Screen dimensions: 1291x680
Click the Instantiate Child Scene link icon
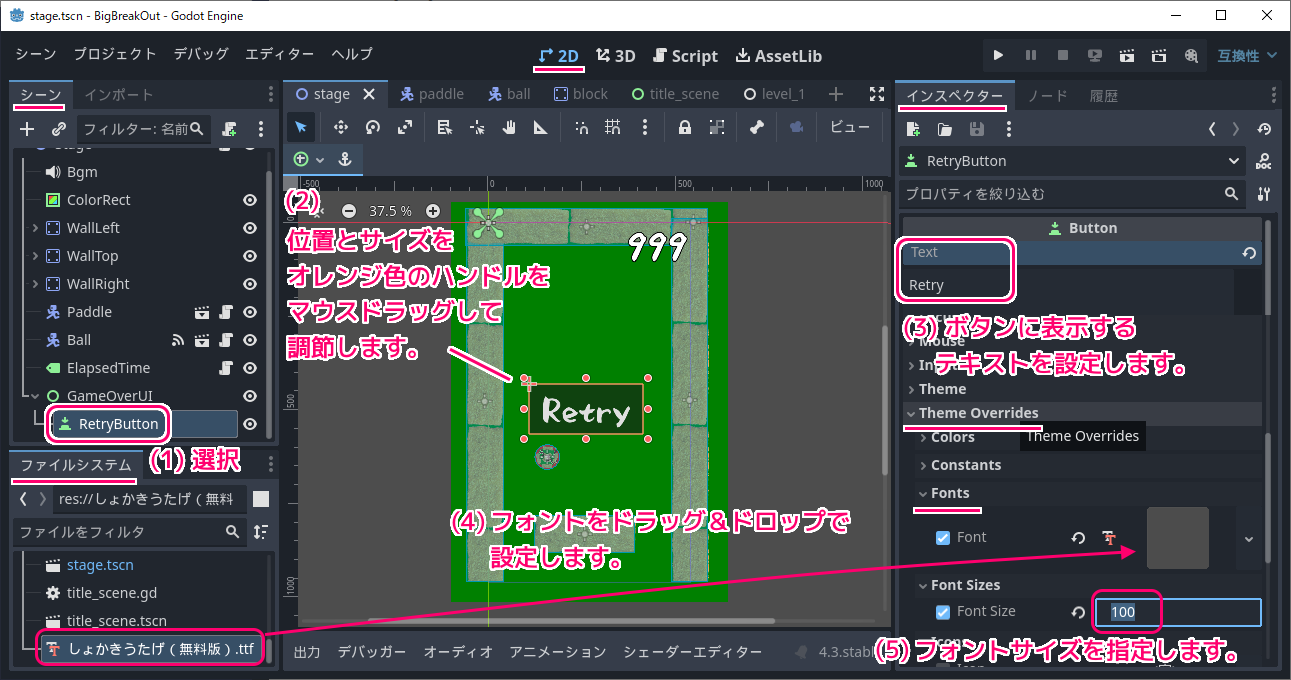click(59, 128)
